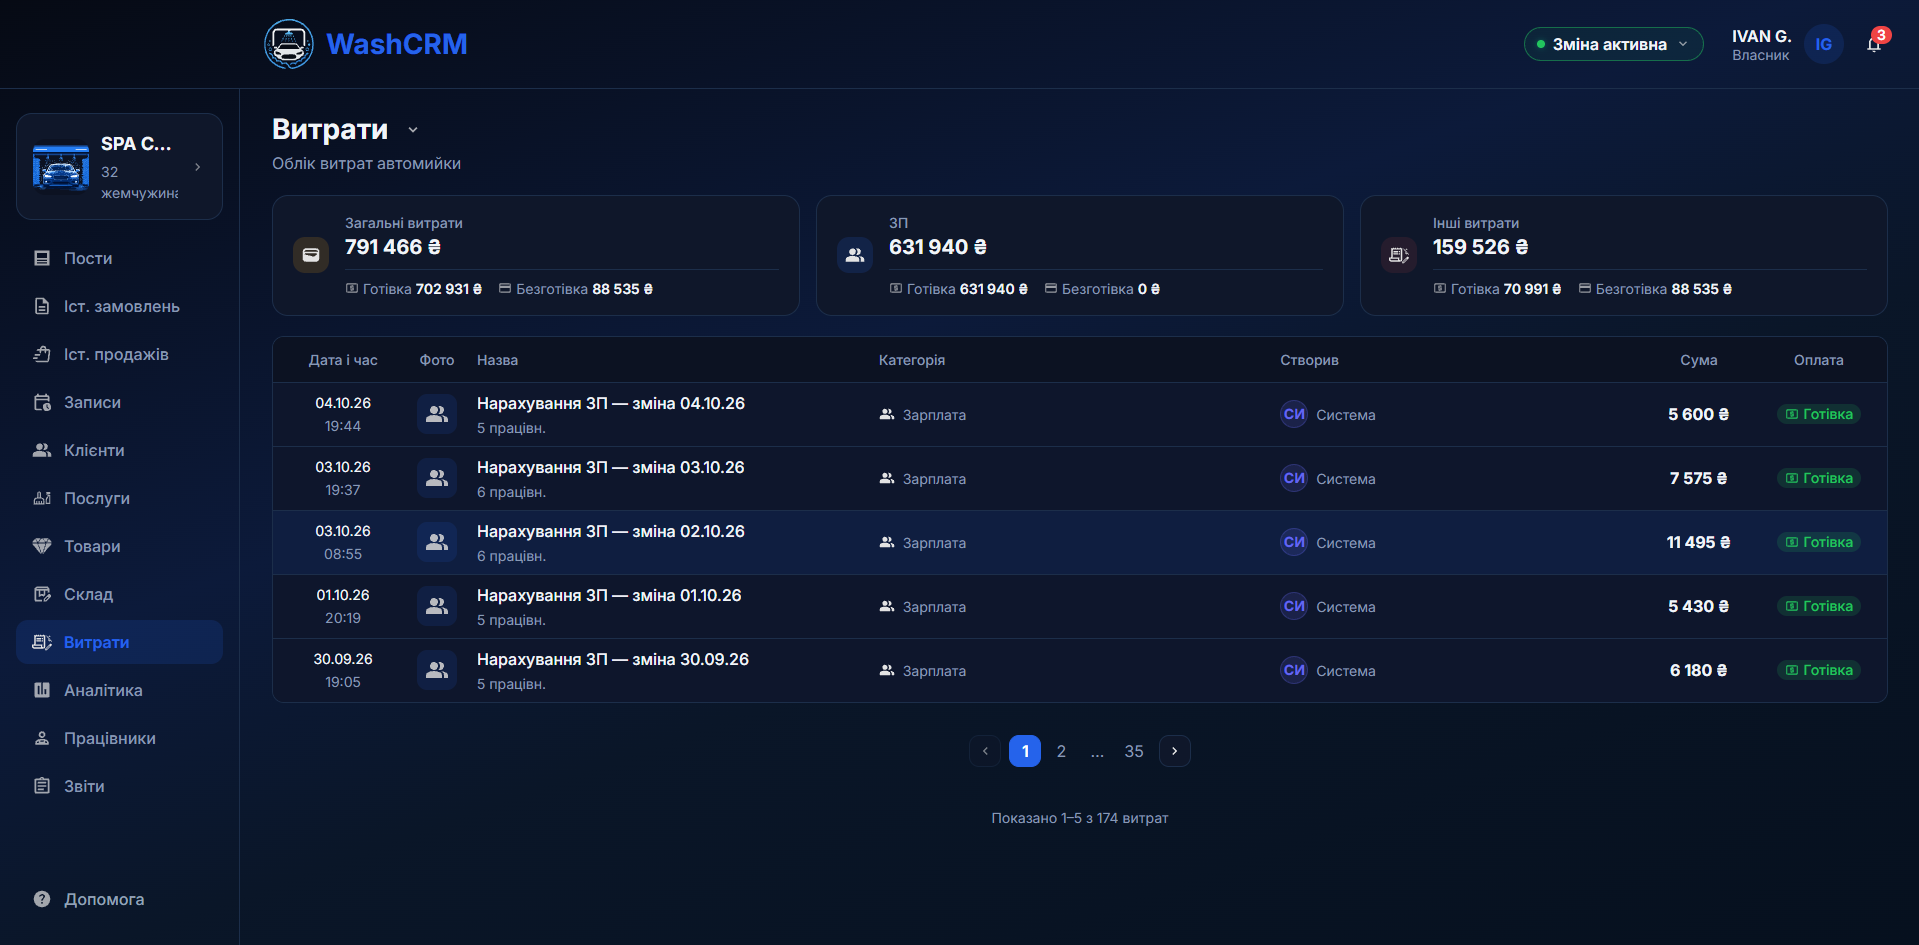1919x945 pixels.
Task: Click the Іст. замовлень document icon
Action: pos(42,306)
